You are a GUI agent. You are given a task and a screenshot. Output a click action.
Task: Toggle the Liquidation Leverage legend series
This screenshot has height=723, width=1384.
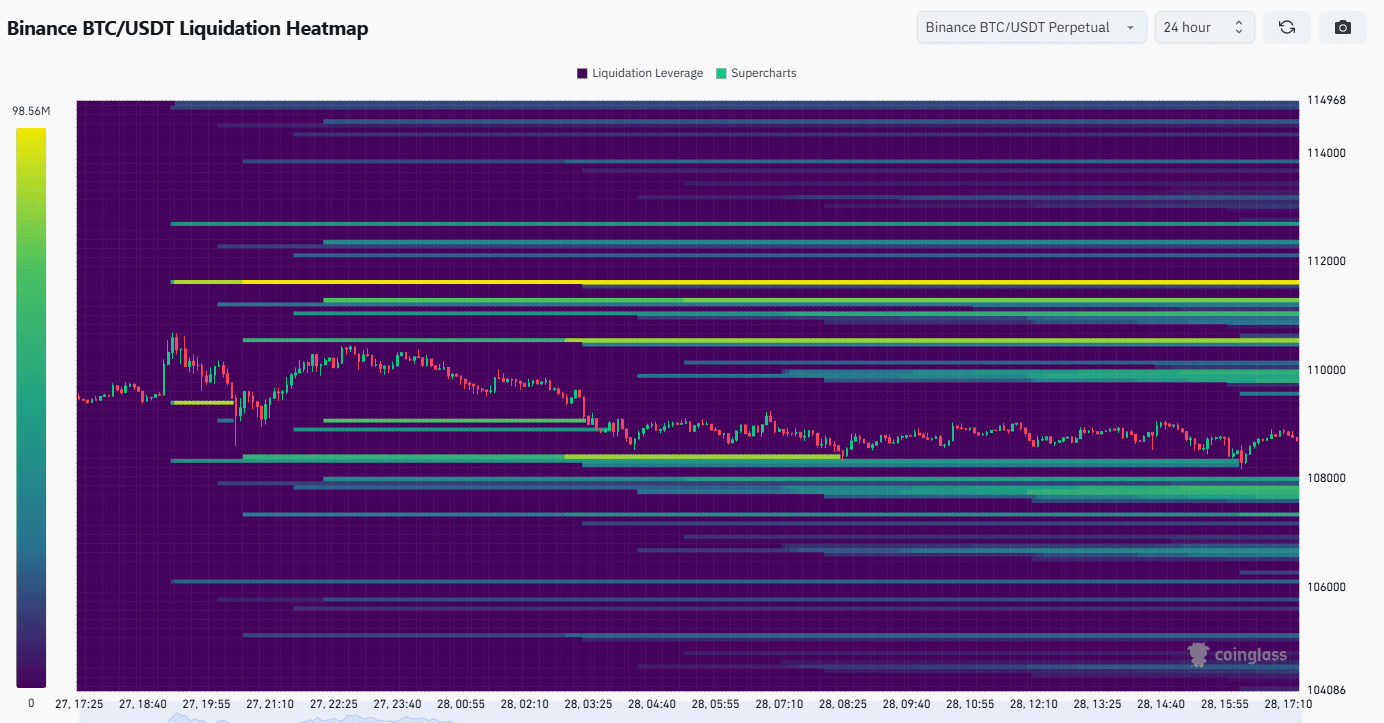pyautogui.click(x=640, y=73)
